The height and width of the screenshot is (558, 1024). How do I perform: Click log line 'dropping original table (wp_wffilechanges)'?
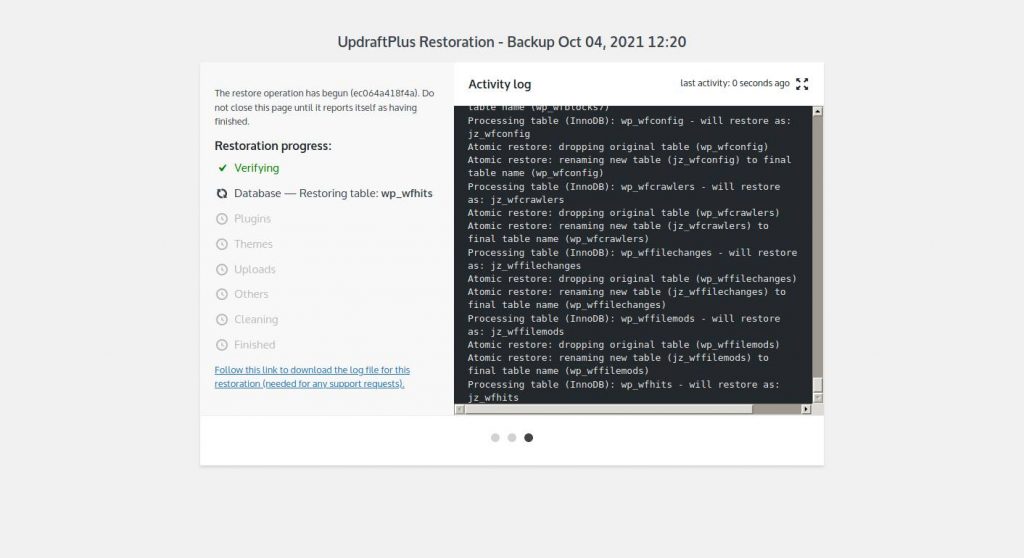click(x=632, y=279)
